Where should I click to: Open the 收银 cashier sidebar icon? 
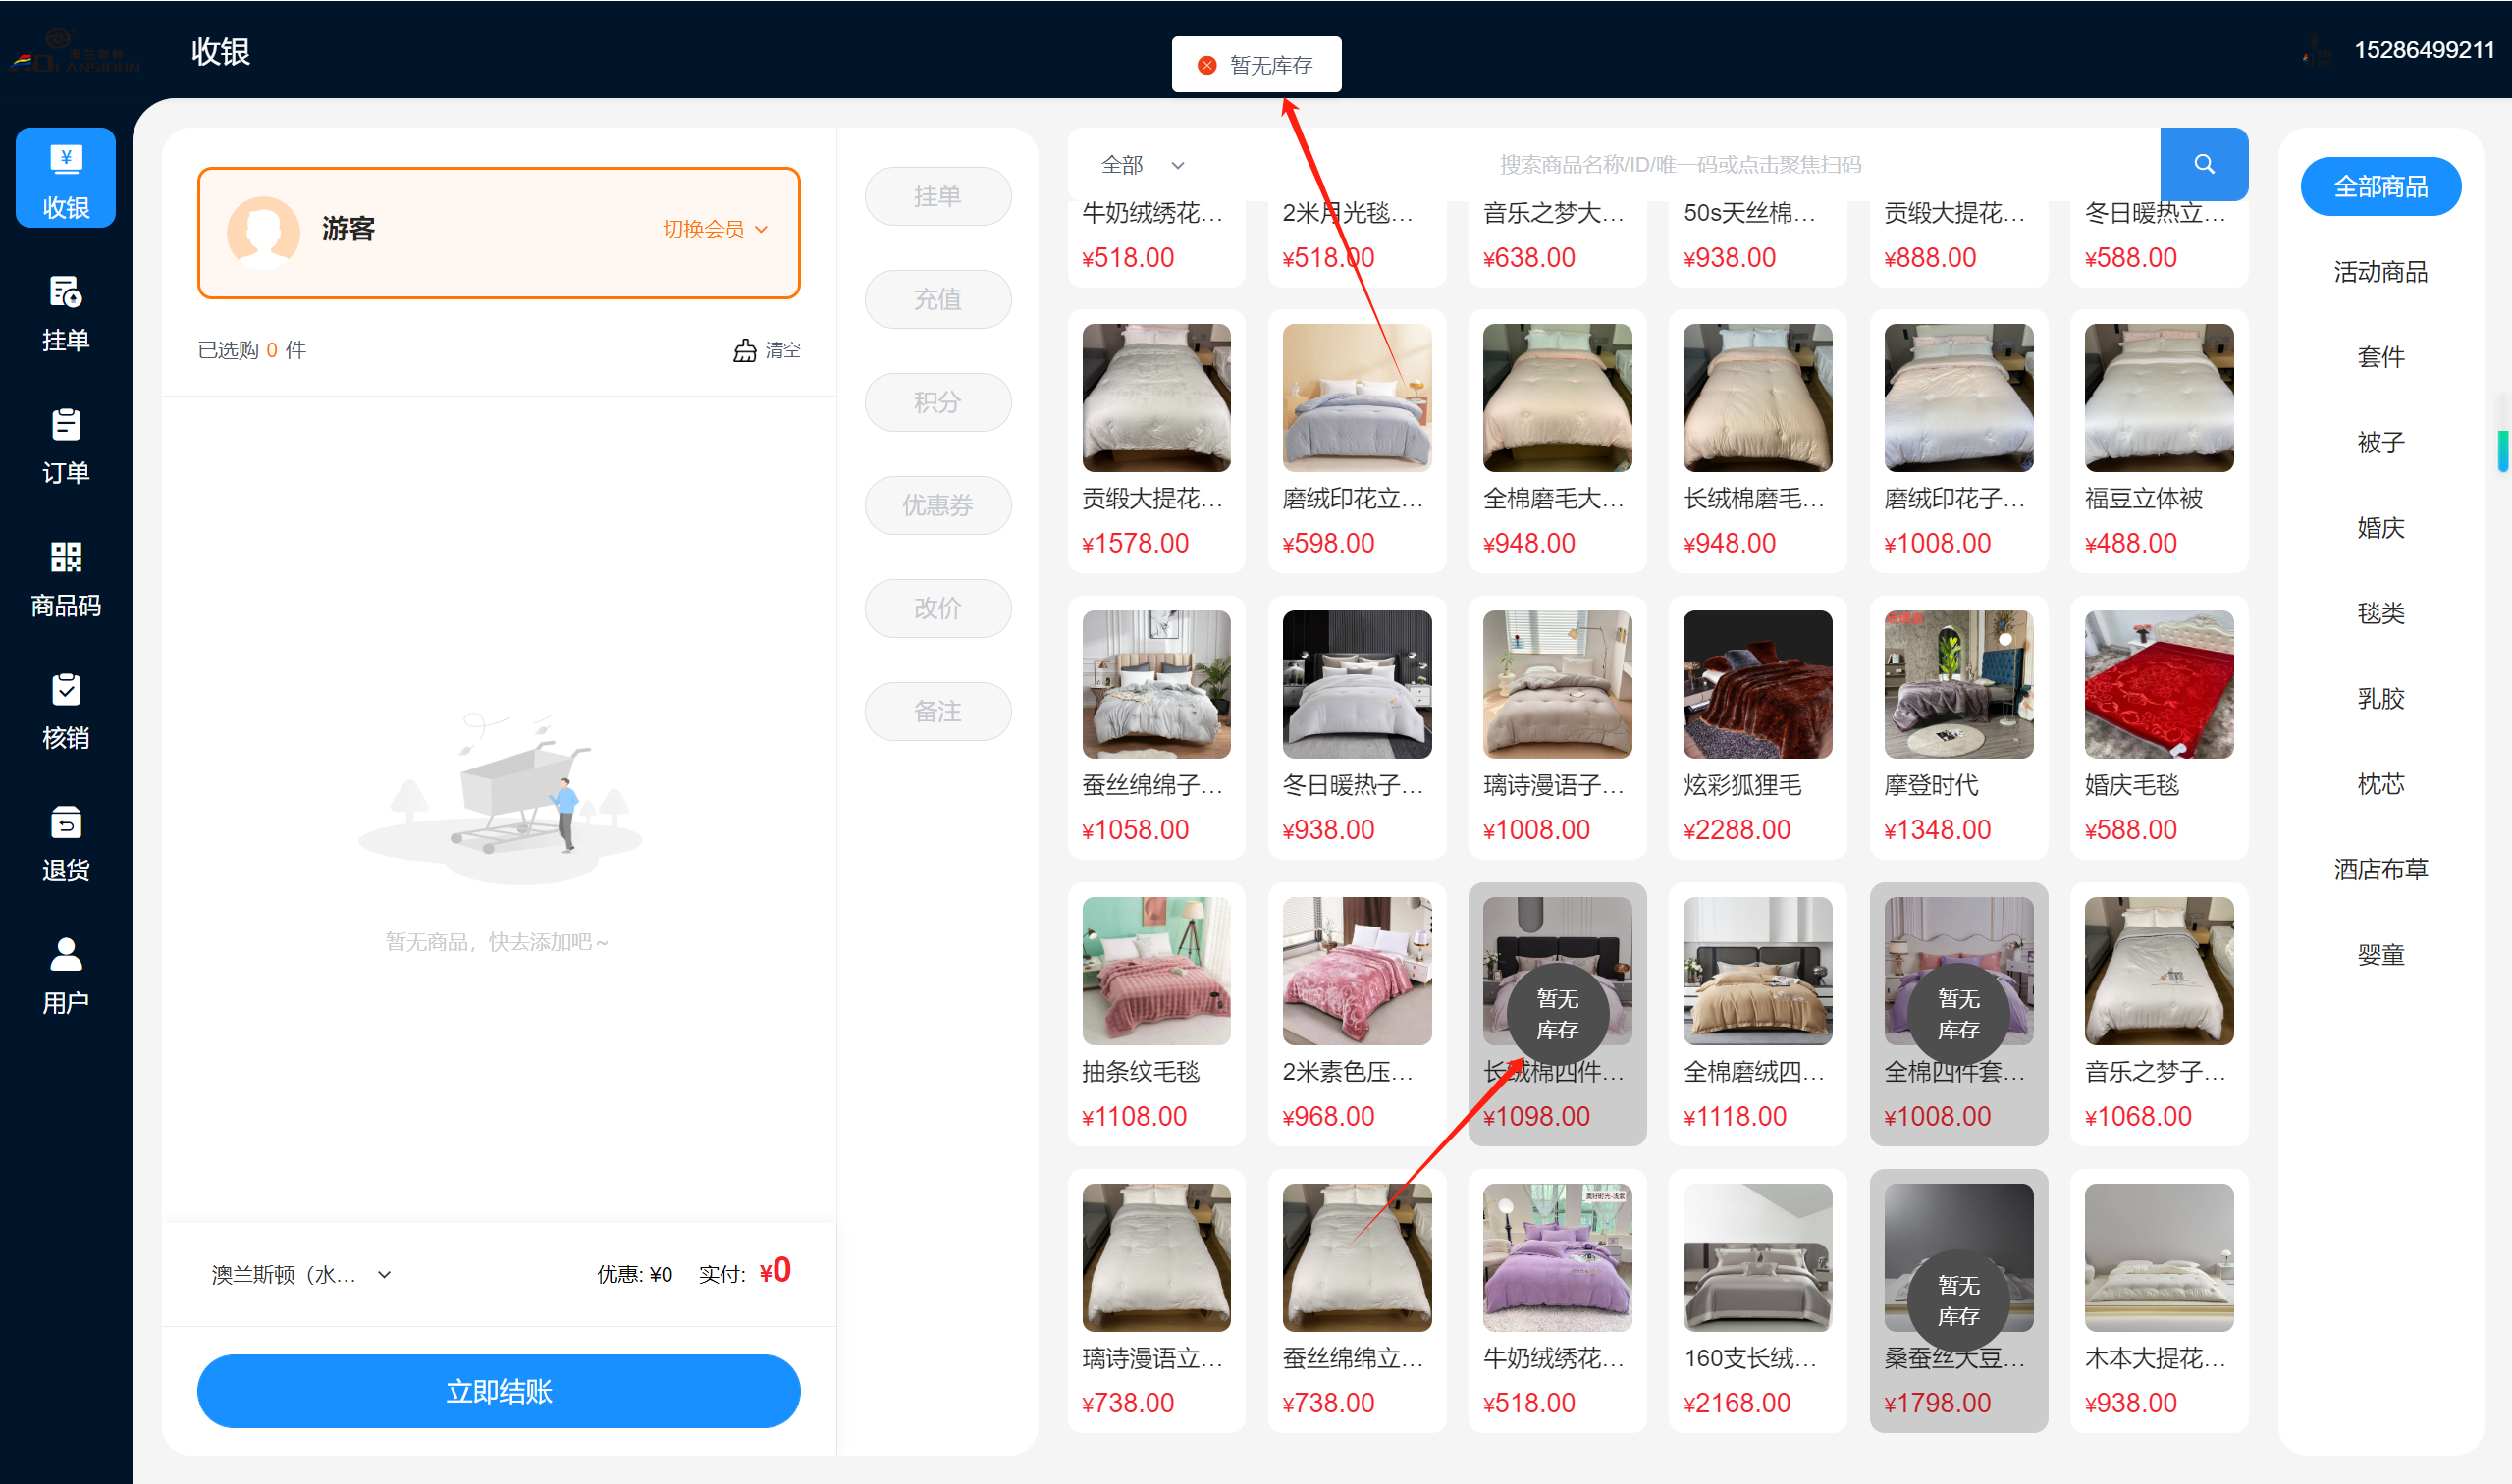(66, 178)
